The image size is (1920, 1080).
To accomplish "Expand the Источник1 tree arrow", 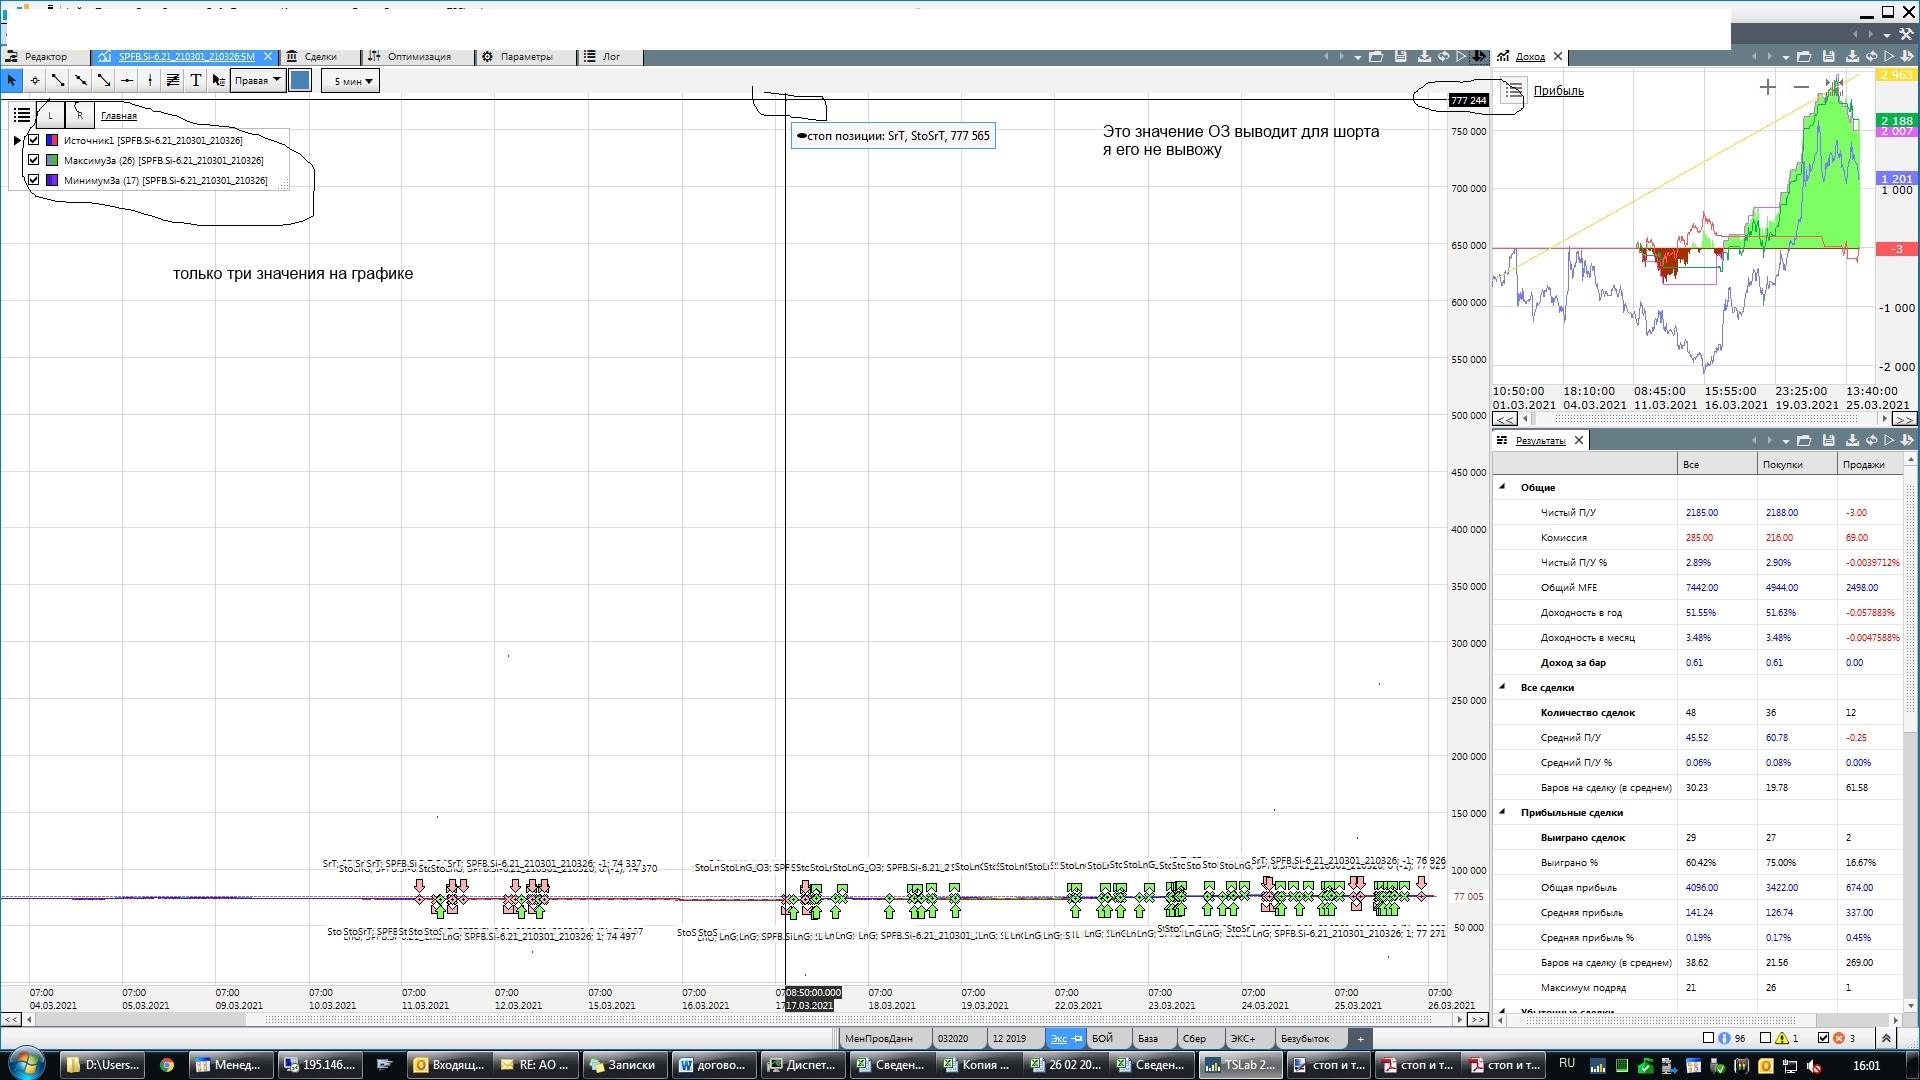I will (x=17, y=140).
